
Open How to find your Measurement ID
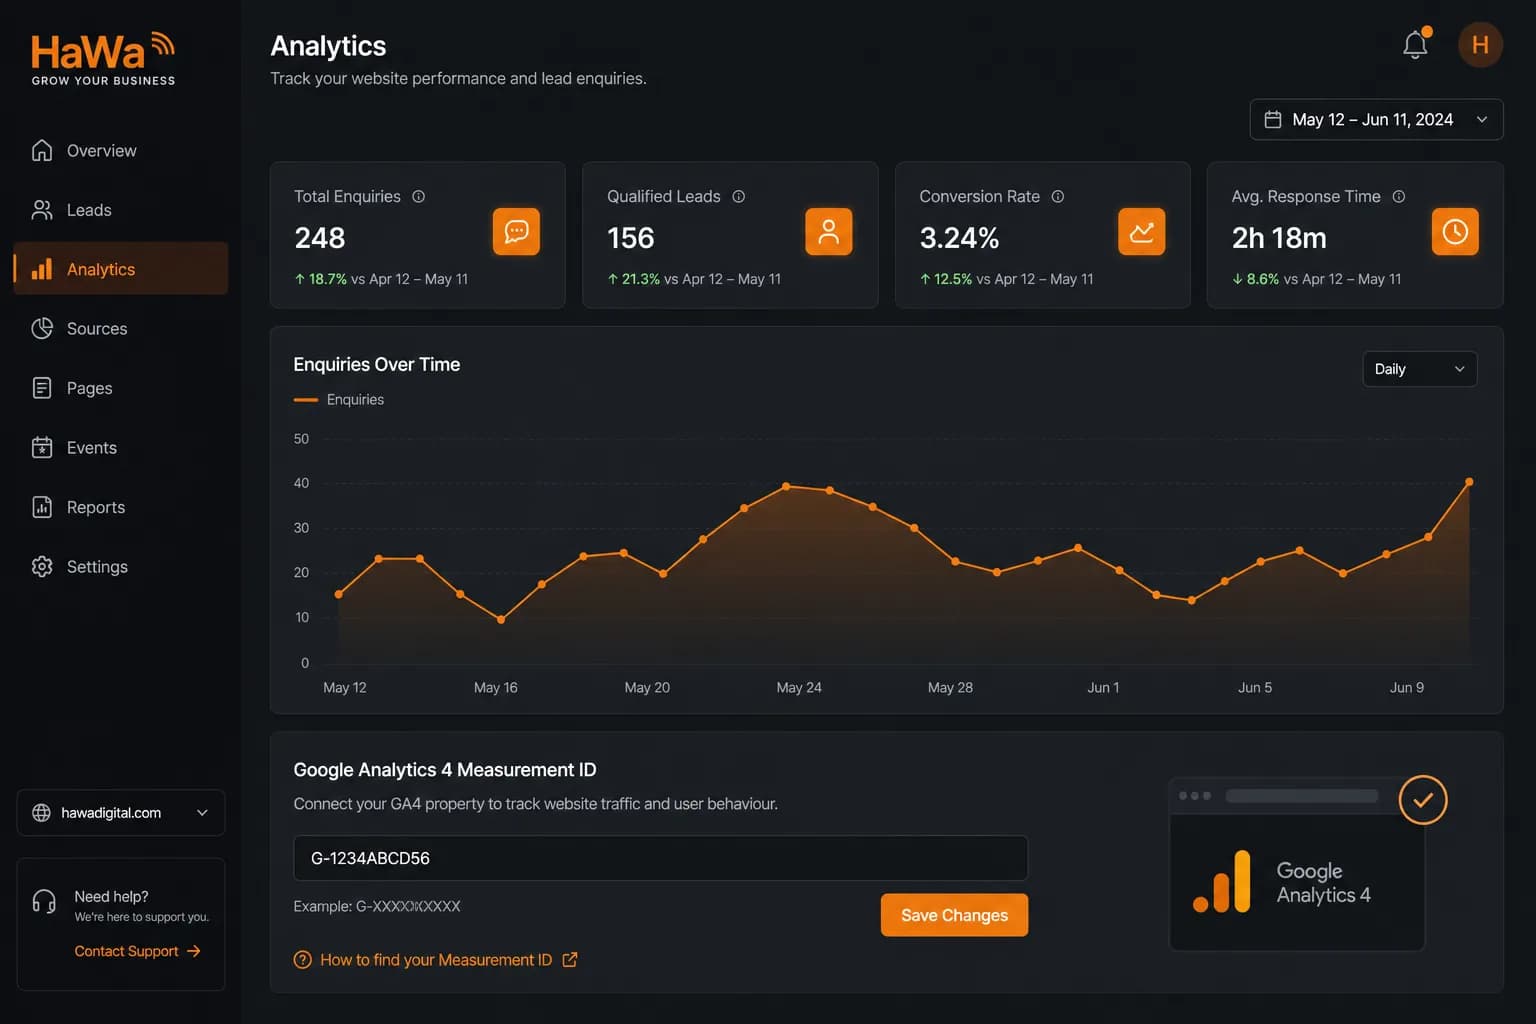coord(436,960)
